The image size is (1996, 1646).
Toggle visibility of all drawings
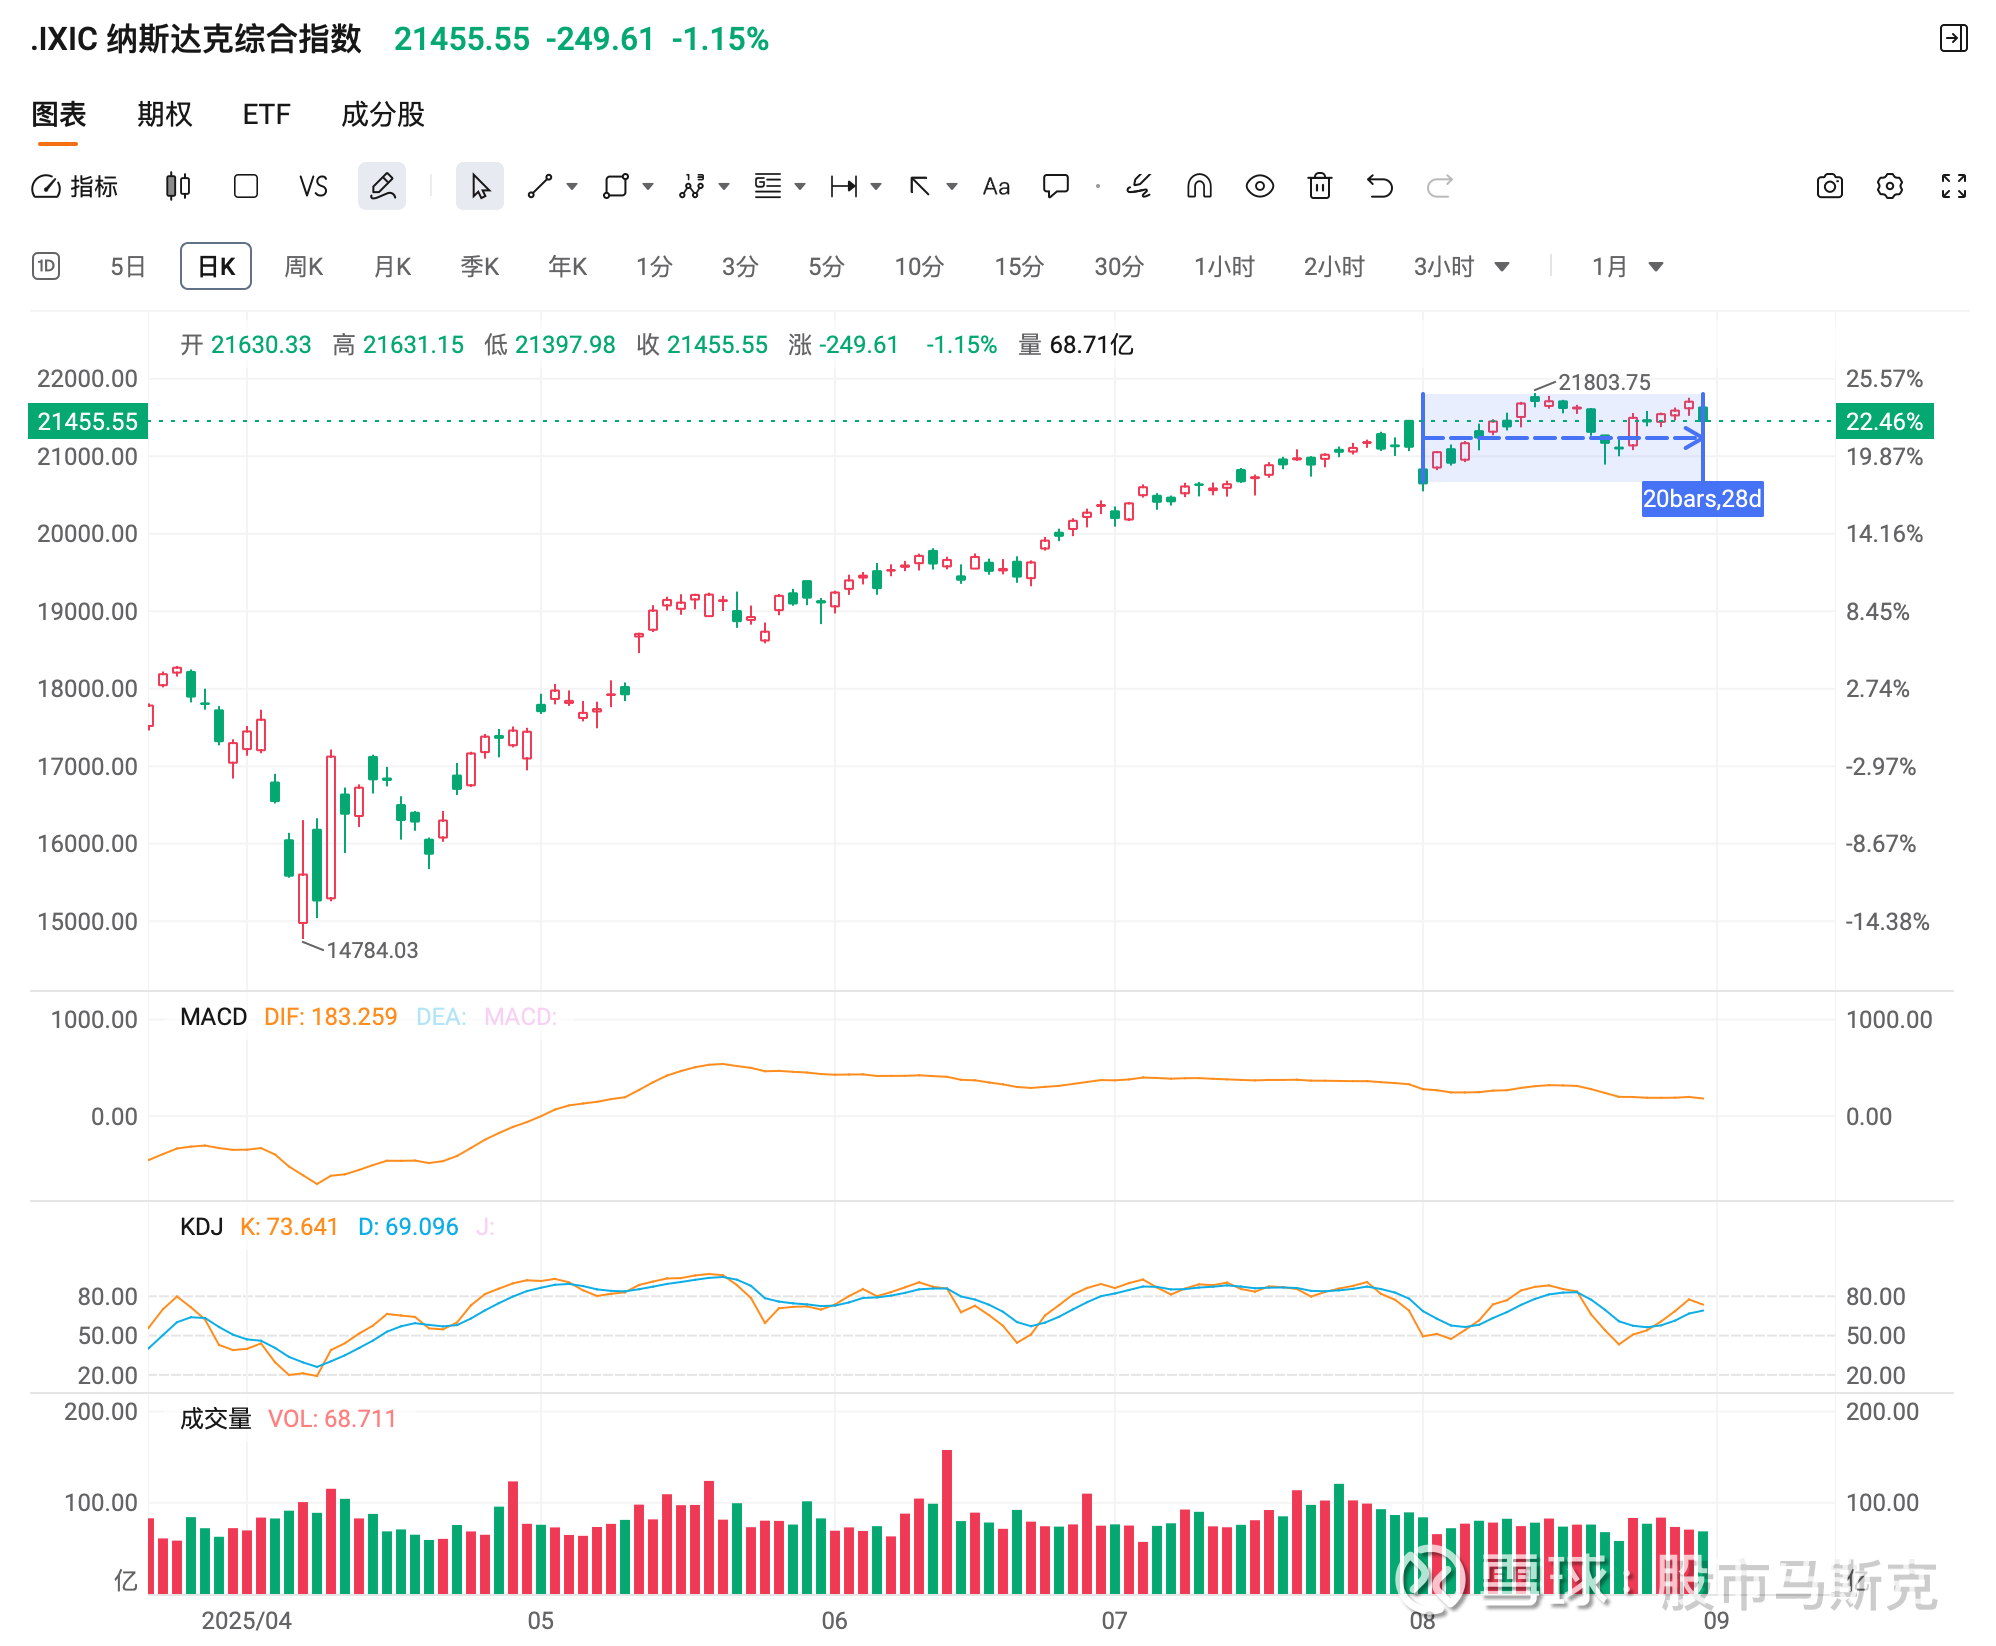[1259, 186]
